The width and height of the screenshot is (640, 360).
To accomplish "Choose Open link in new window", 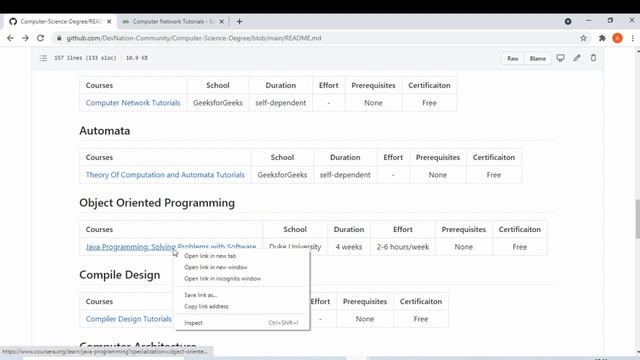I will pos(216,267).
